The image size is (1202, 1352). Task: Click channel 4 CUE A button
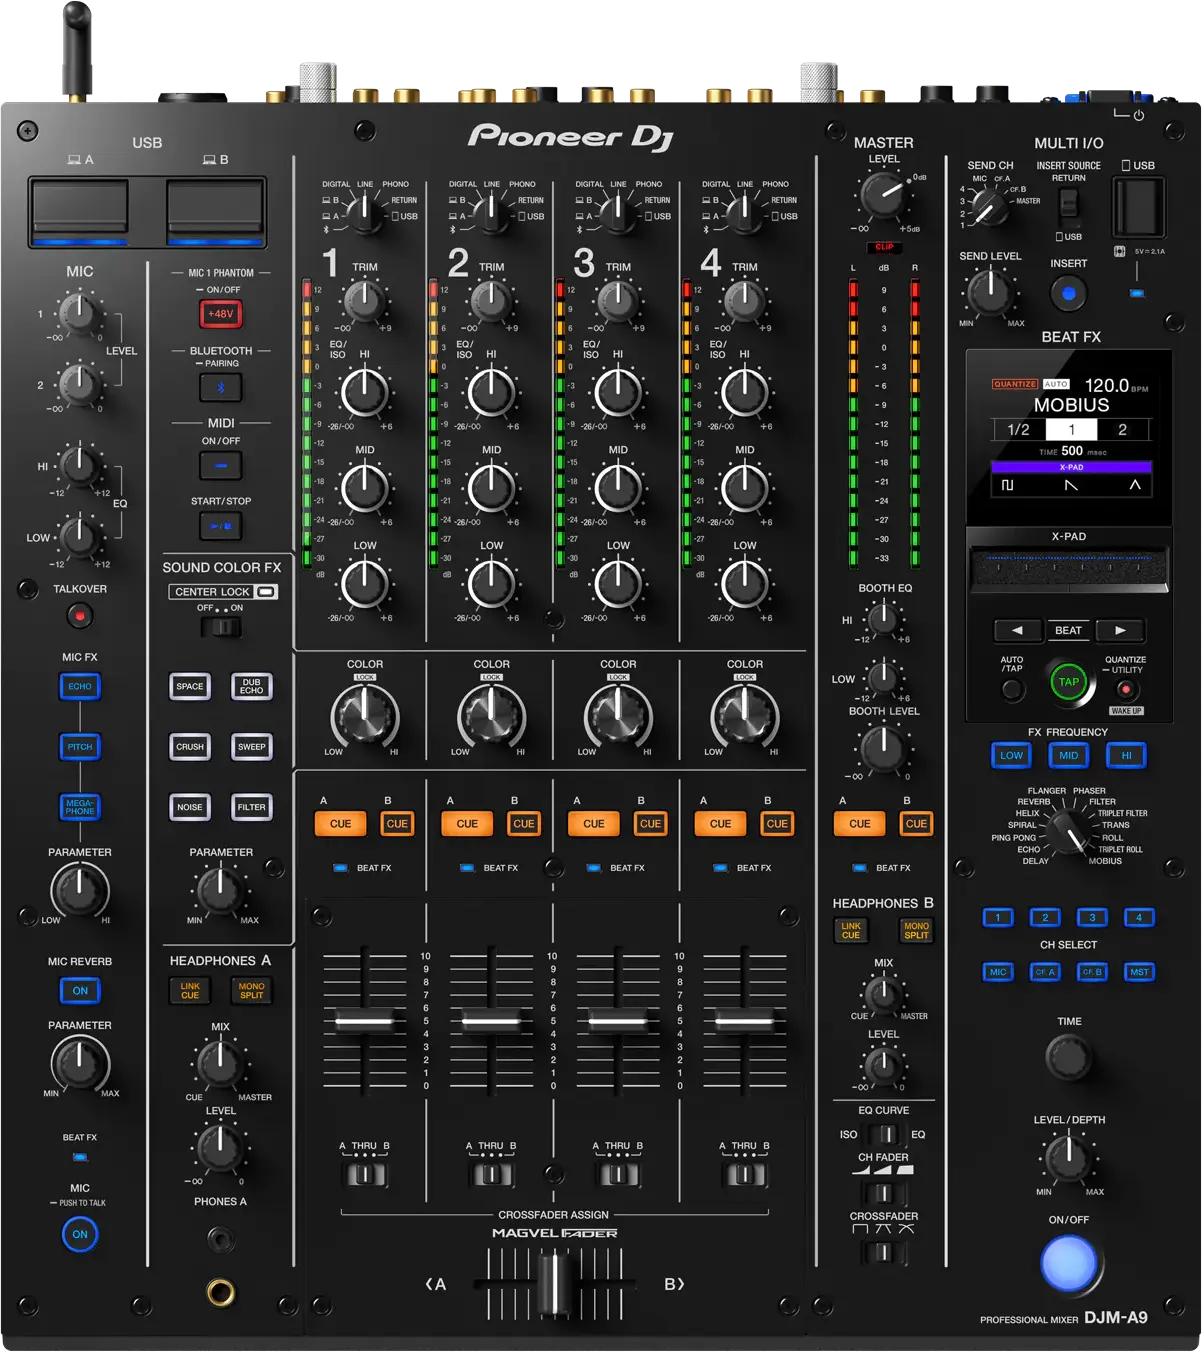[x=721, y=824]
